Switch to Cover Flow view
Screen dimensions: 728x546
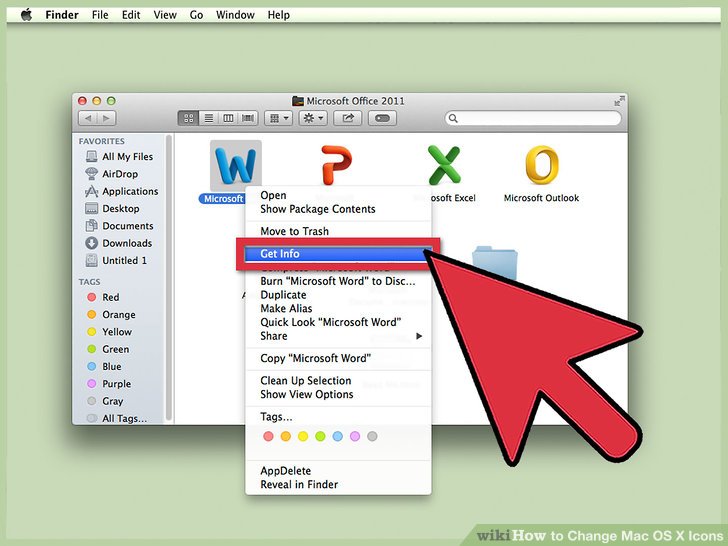point(248,118)
